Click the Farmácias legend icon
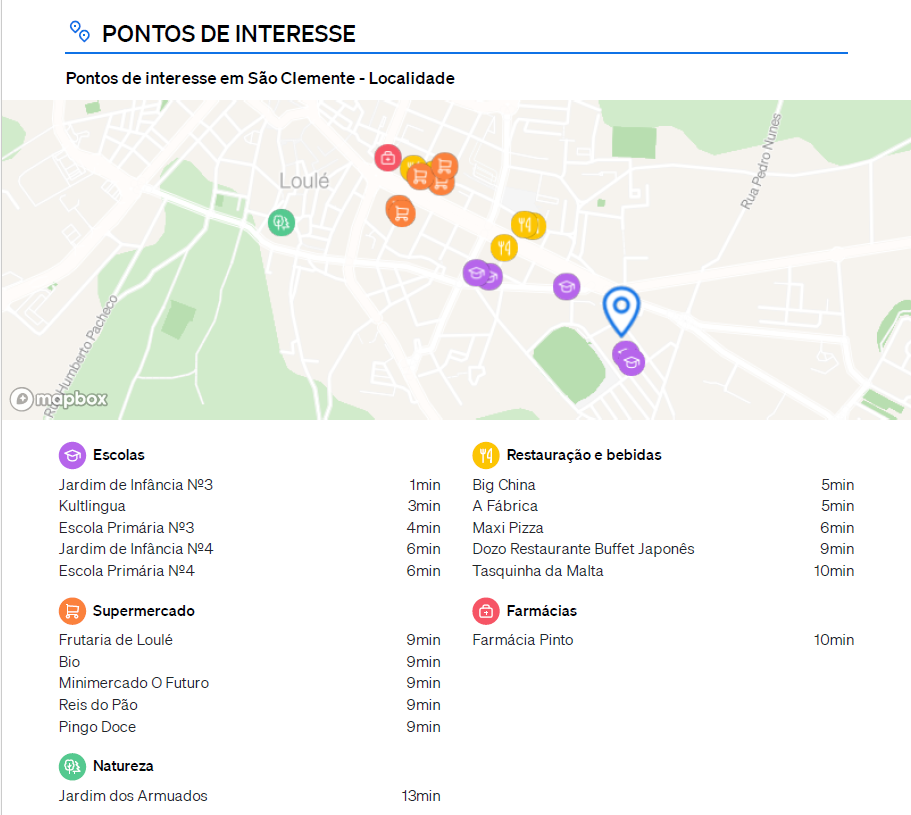This screenshot has width=911, height=815. (485, 611)
